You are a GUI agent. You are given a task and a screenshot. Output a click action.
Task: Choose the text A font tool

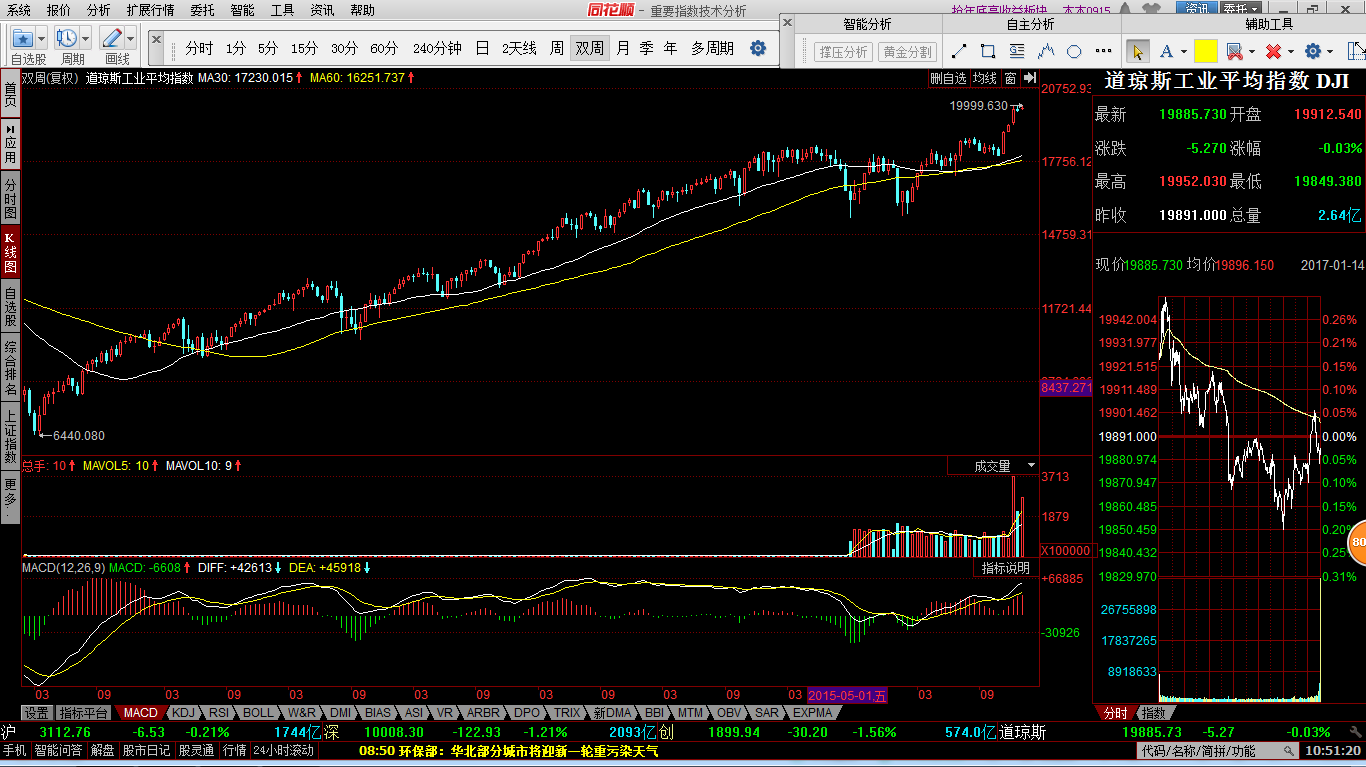(1167, 51)
